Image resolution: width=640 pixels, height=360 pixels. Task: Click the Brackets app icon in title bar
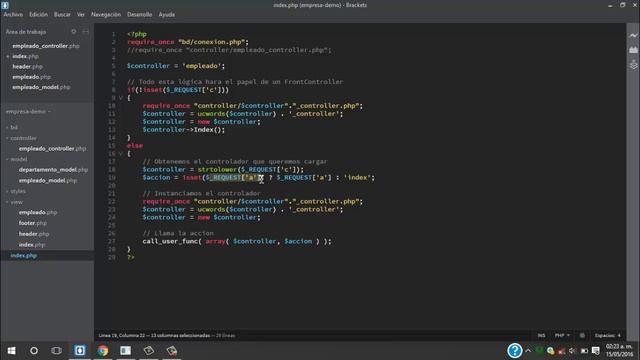(x=5, y=5)
